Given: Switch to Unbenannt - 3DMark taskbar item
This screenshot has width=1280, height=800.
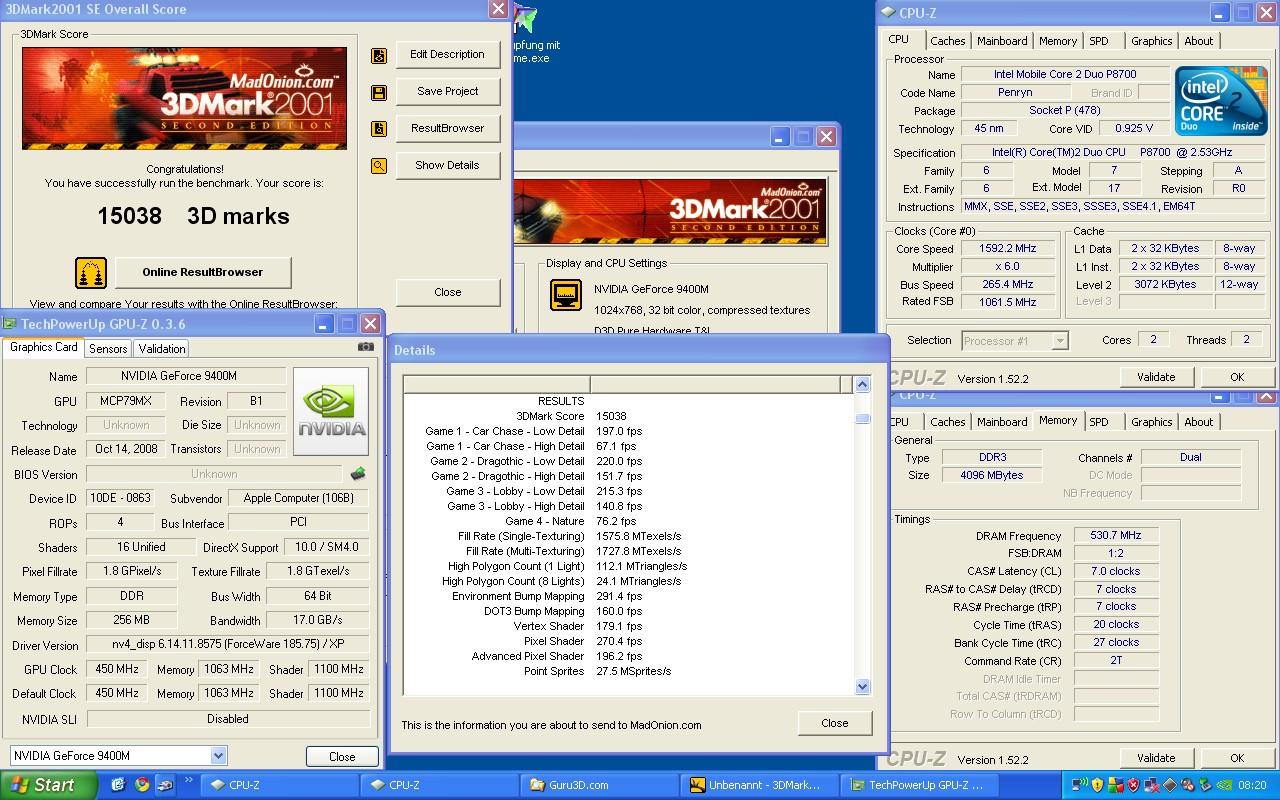Looking at the screenshot, I should [x=760, y=785].
